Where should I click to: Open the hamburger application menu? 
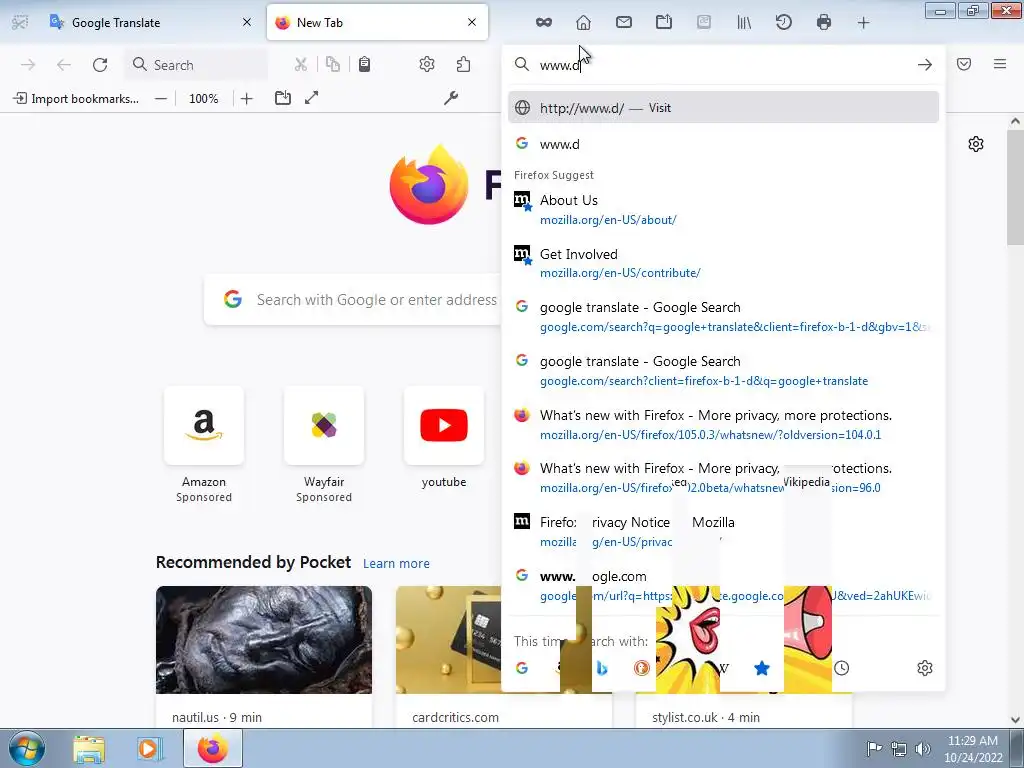(x=1000, y=64)
